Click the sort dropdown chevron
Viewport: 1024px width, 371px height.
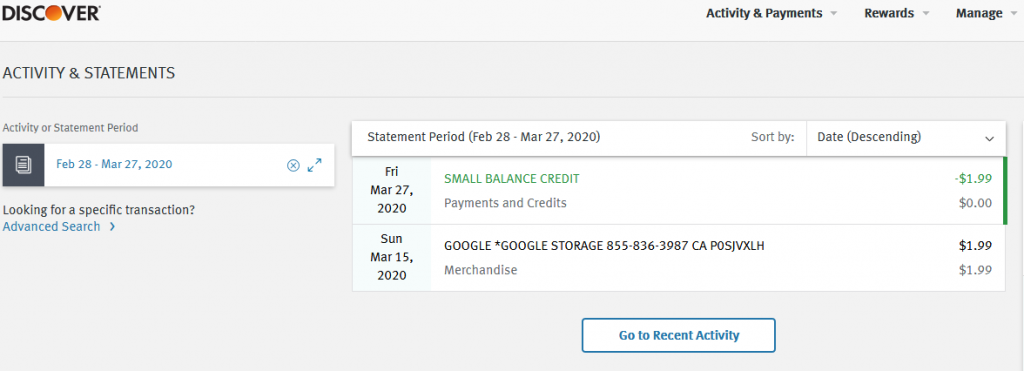(x=989, y=138)
